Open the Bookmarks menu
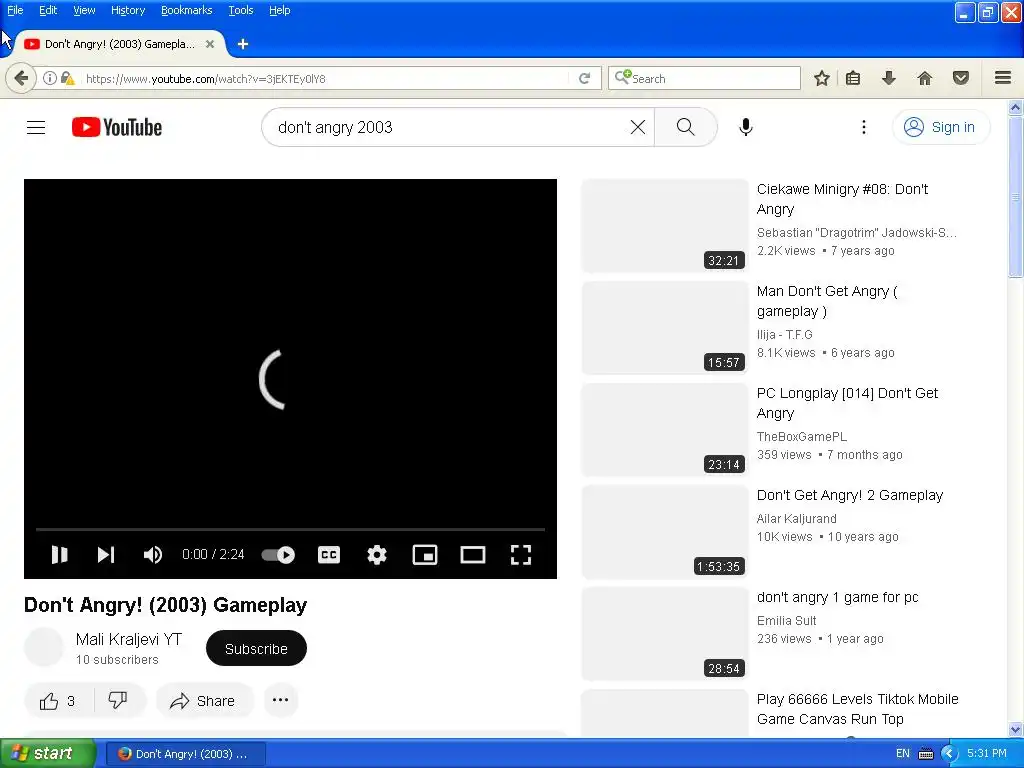Image resolution: width=1024 pixels, height=768 pixels. point(186,10)
